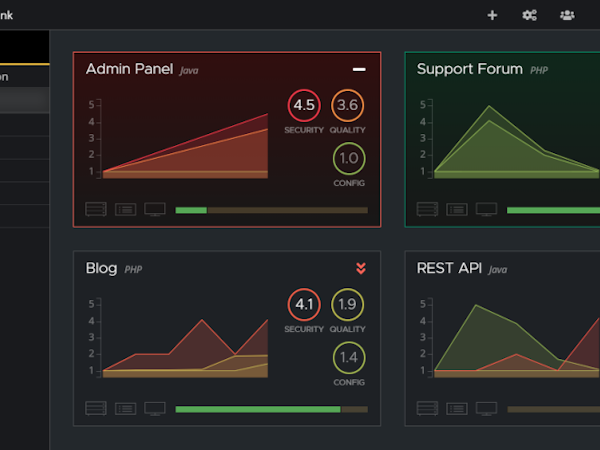Viewport: 600px width, 450px height.
Task: Click the plus add icon in top bar
Action: 492,15
